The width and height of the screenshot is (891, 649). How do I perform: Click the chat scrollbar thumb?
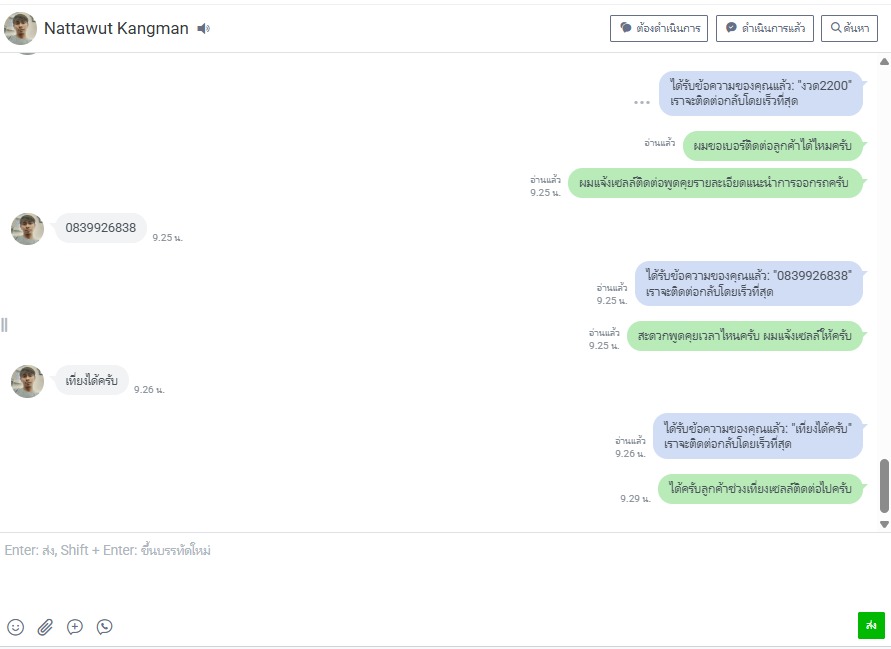[x=884, y=486]
